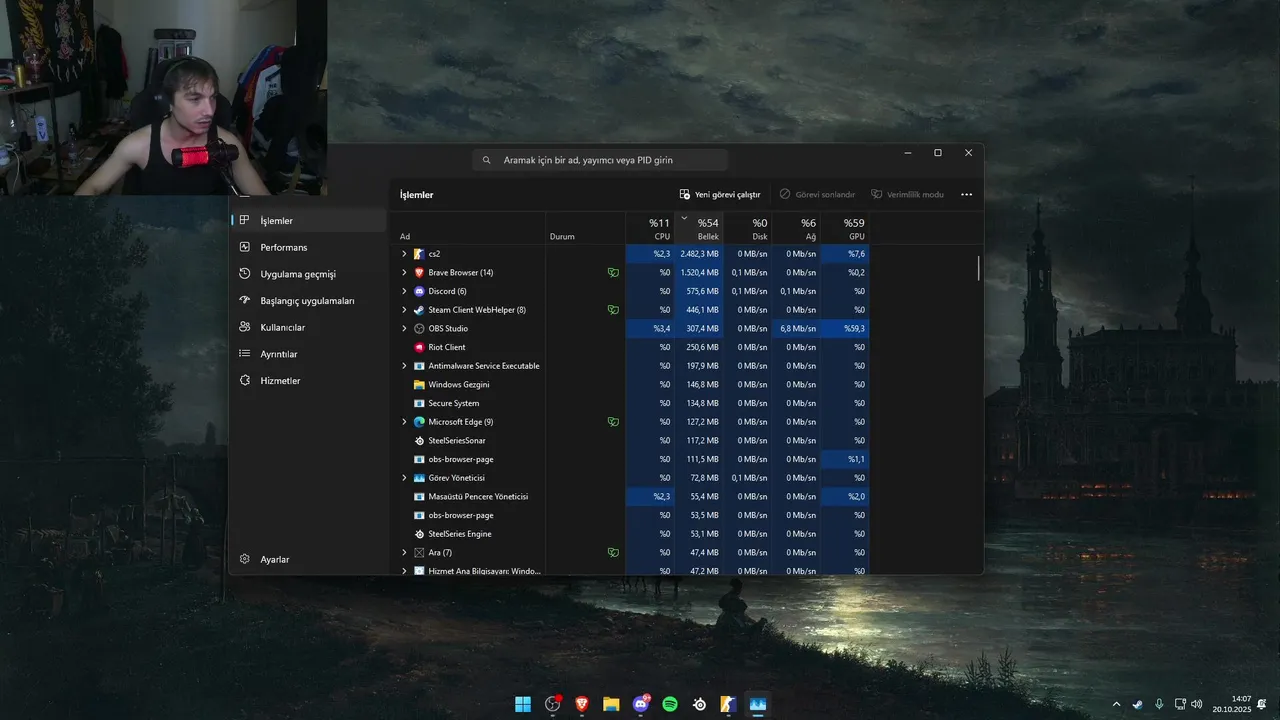
Task: Click efficiency leaf icon on Brave Browser row
Action: [613, 272]
